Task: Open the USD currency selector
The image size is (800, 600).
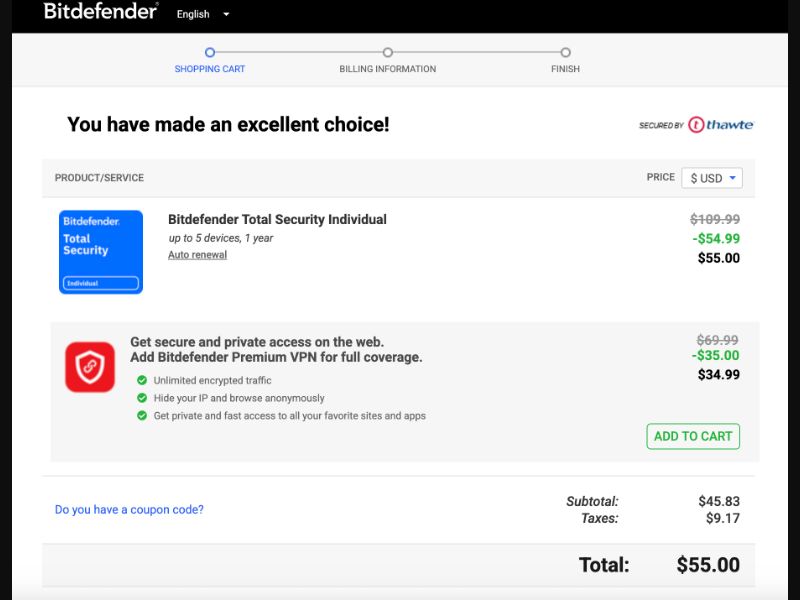Action: coord(712,177)
